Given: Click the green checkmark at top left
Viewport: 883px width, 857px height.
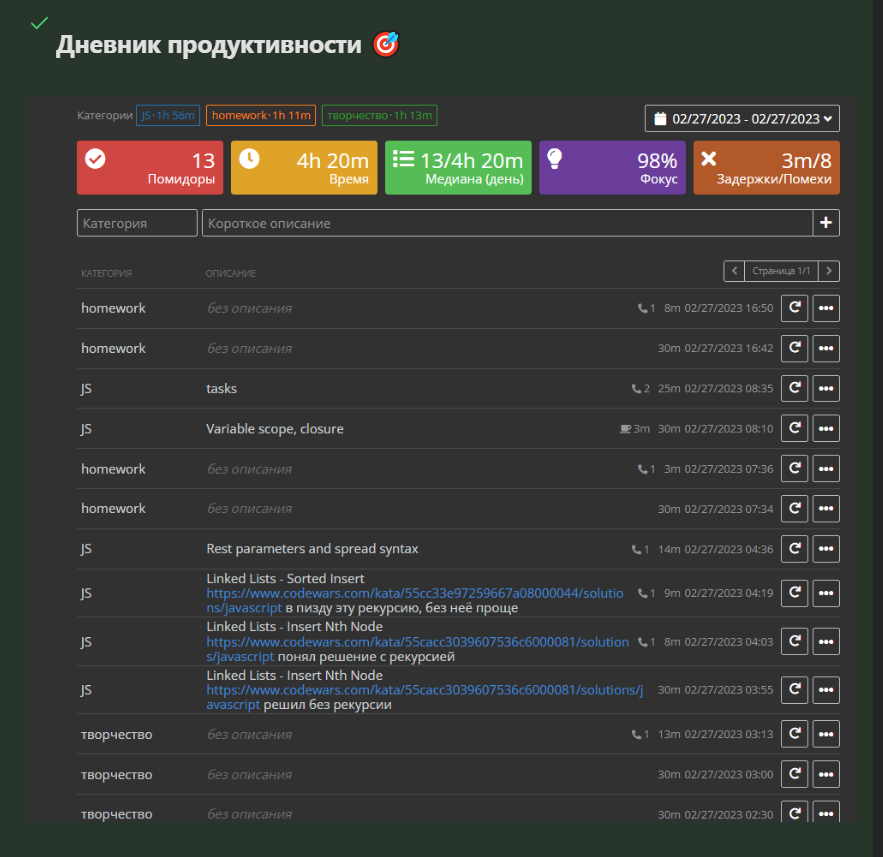Looking at the screenshot, I should click(39, 23).
